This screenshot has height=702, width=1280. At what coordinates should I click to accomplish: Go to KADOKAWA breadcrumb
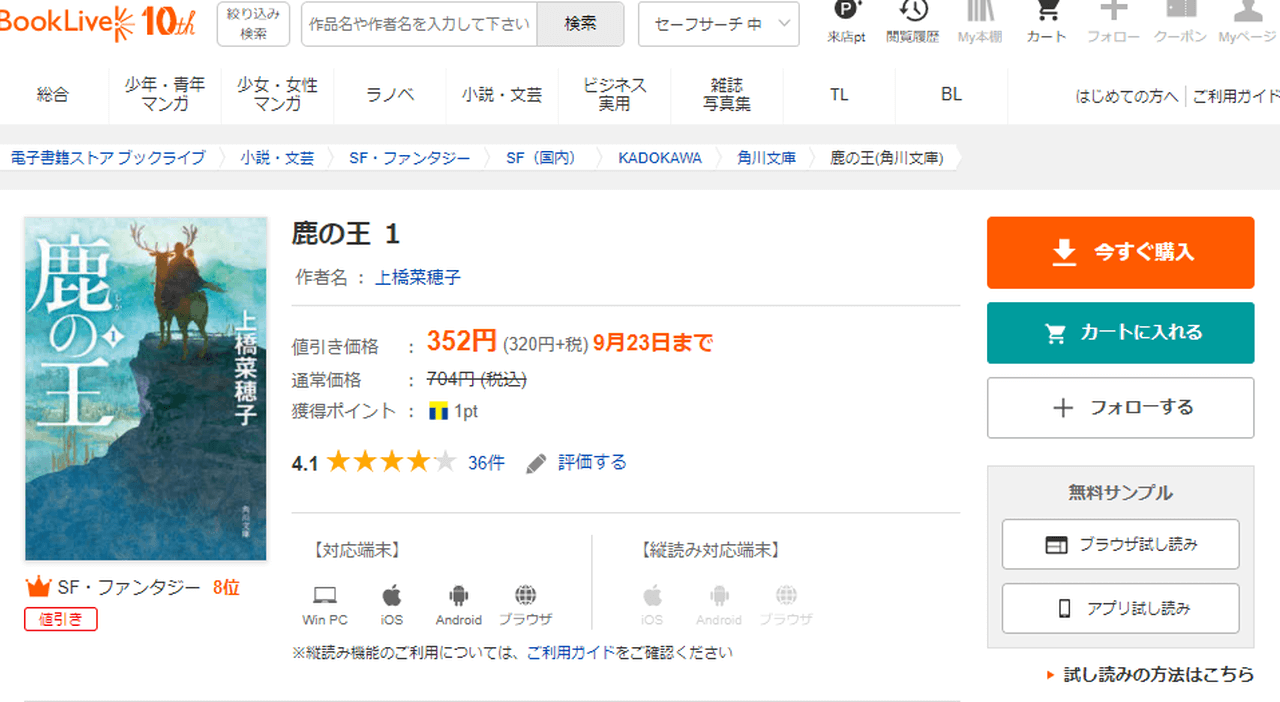tap(660, 158)
